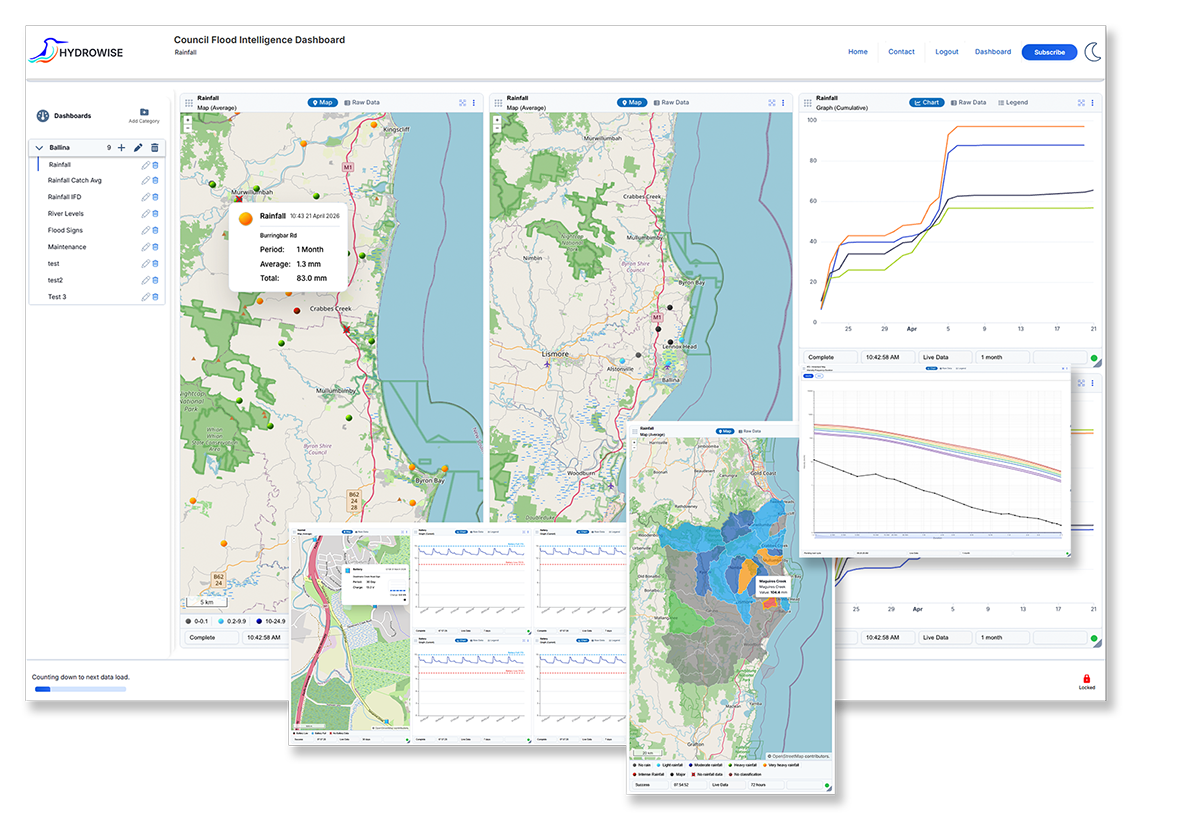This screenshot has height=824, width=1200.
Task: Open the three-dot menu on the cumulative graph widget
Action: click(x=1093, y=102)
